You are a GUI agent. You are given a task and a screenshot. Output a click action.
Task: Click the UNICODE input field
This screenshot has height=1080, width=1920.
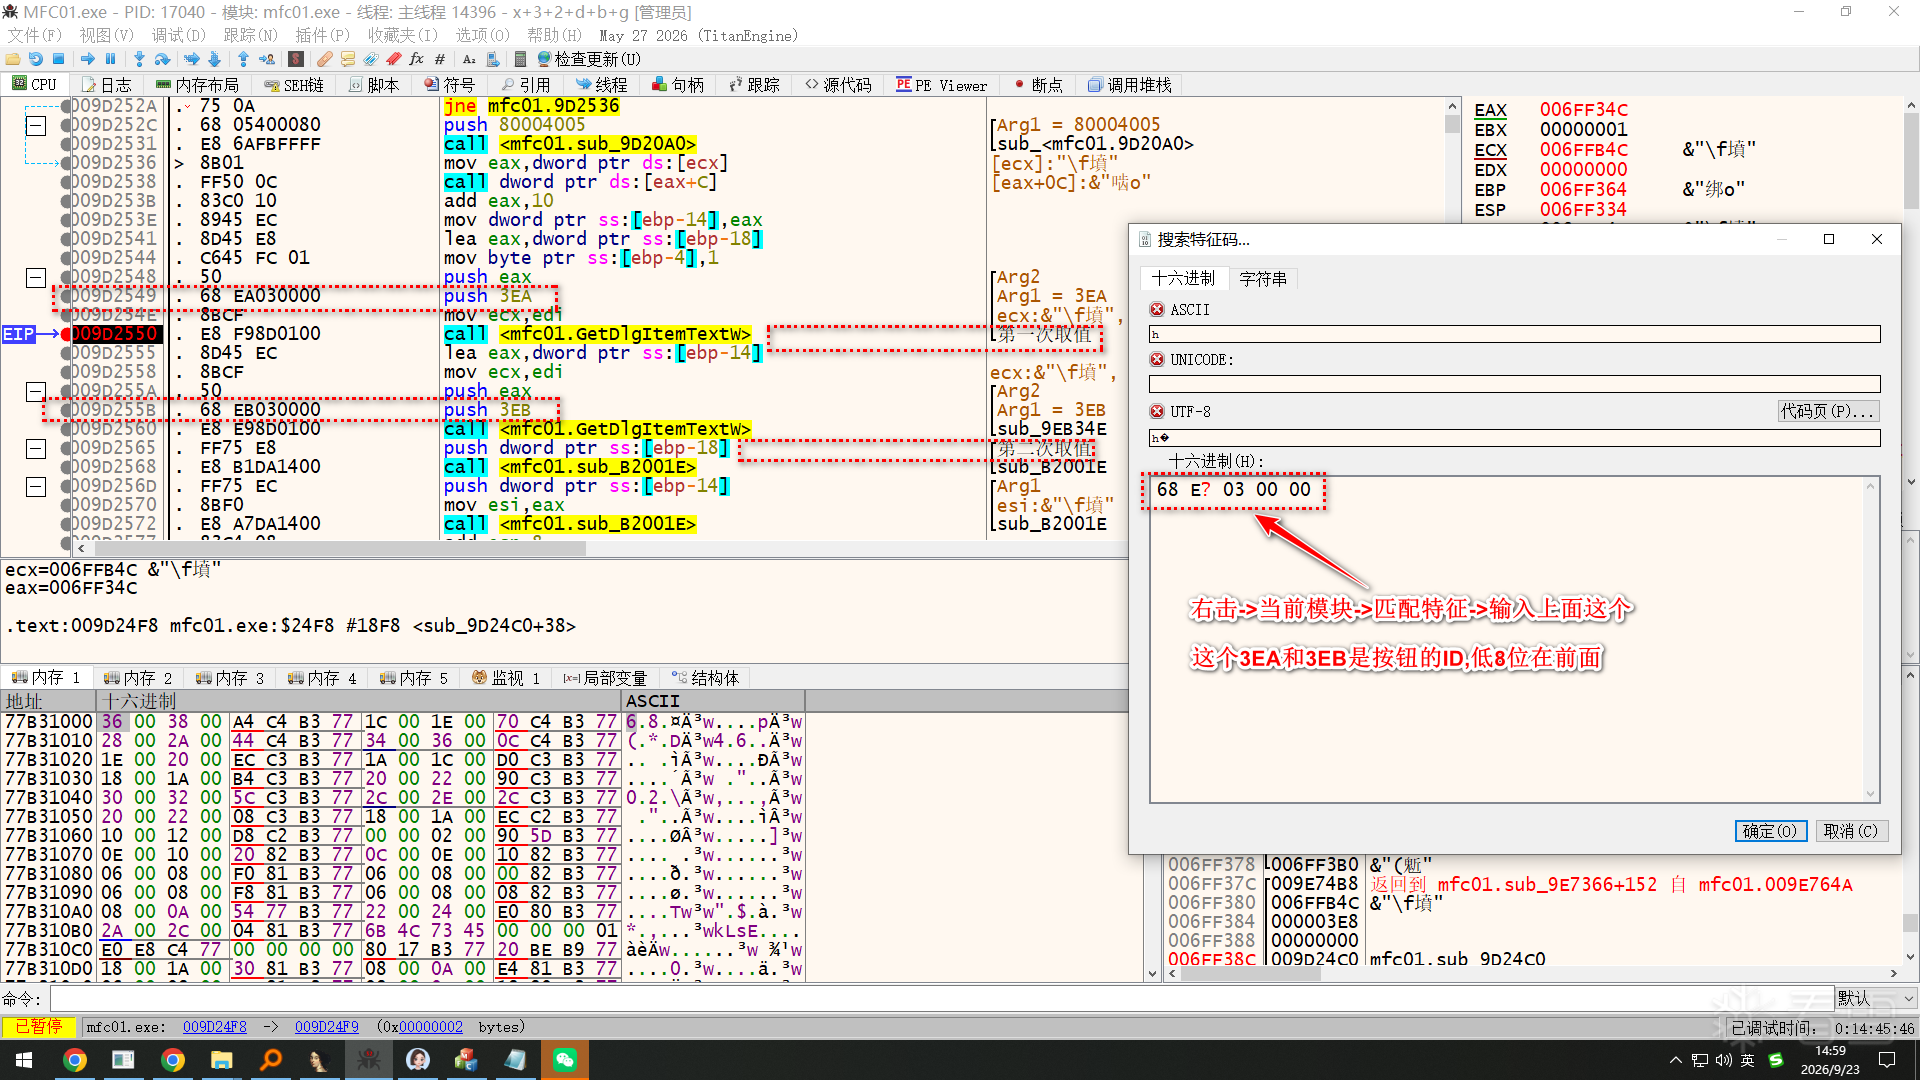1514,384
